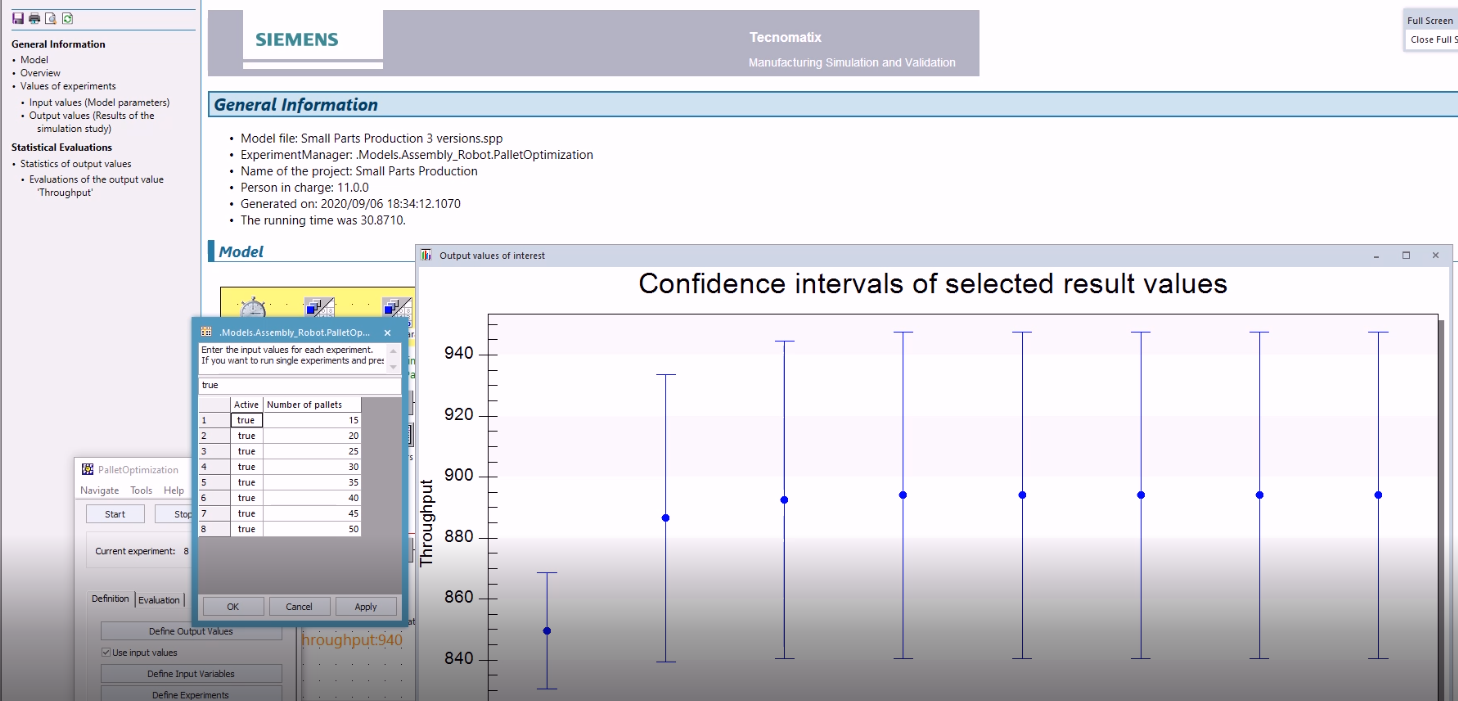Click the partly hidden Stop button
The image size is (1458, 701).
(176, 514)
